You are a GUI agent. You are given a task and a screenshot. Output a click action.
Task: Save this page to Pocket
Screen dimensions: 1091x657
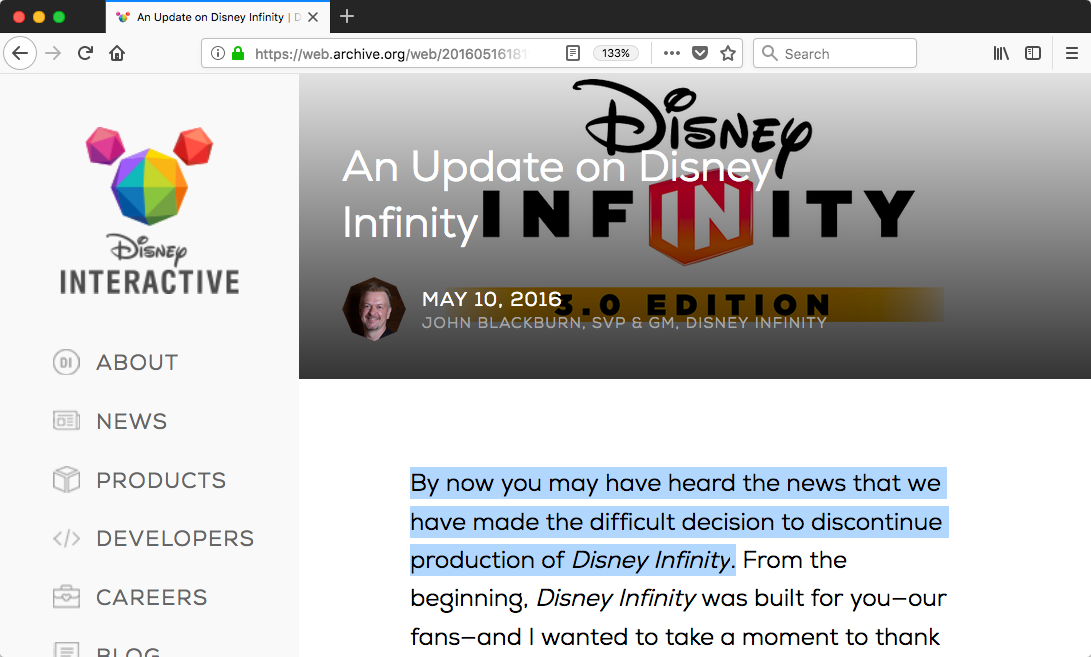(x=700, y=53)
